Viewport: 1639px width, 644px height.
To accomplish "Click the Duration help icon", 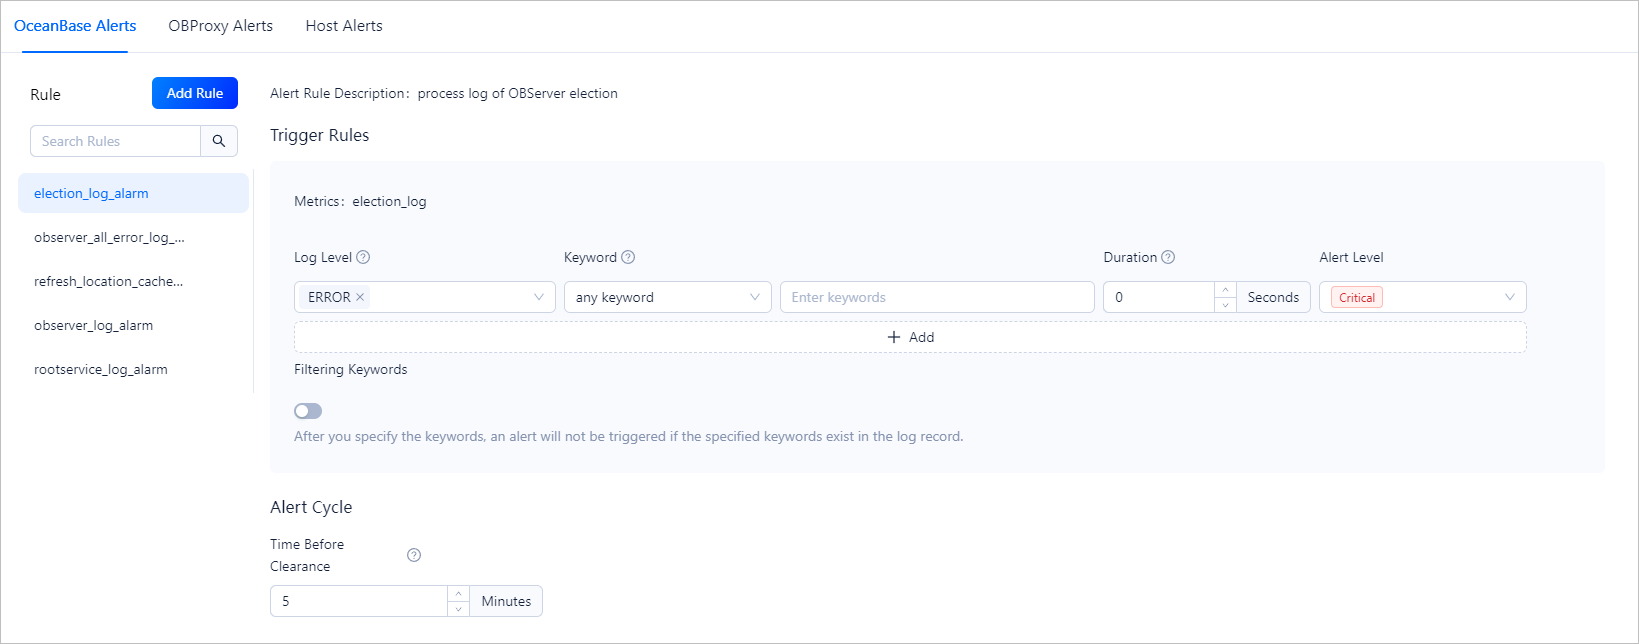I will click(x=1168, y=257).
